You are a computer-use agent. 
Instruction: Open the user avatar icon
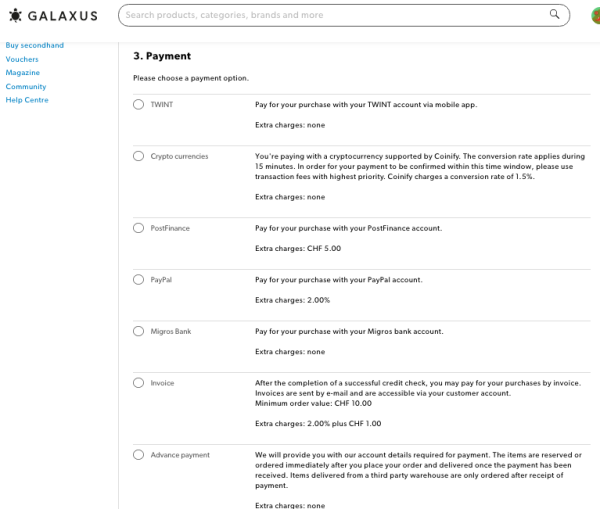click(596, 15)
